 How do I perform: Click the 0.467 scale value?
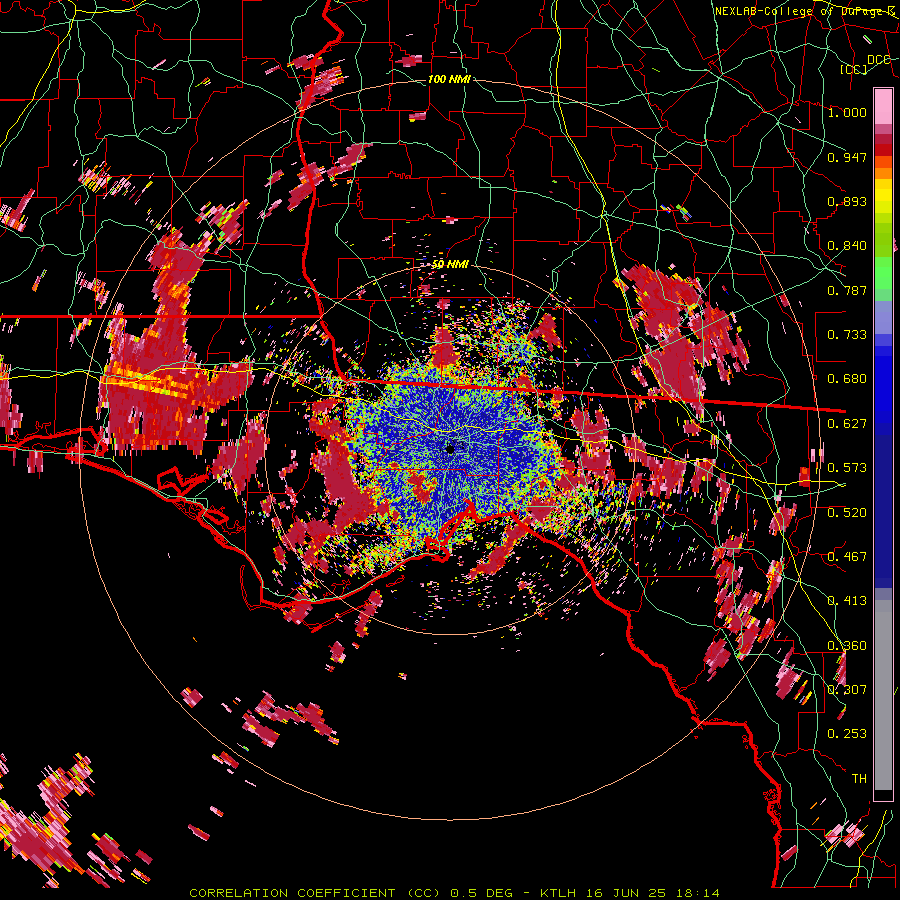pyautogui.click(x=847, y=557)
